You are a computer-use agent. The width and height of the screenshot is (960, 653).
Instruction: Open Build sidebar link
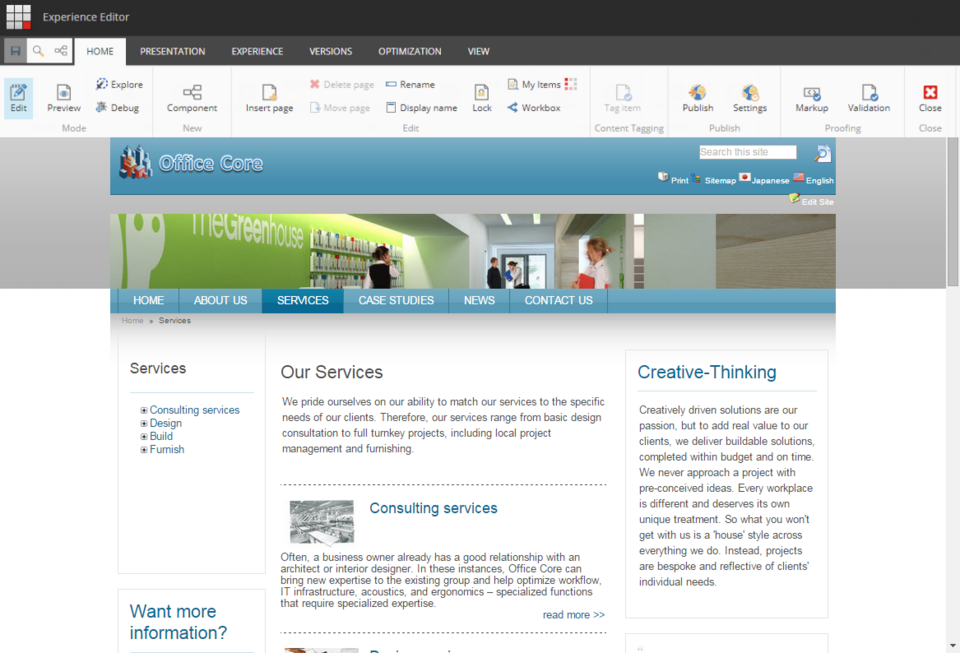pyautogui.click(x=161, y=436)
